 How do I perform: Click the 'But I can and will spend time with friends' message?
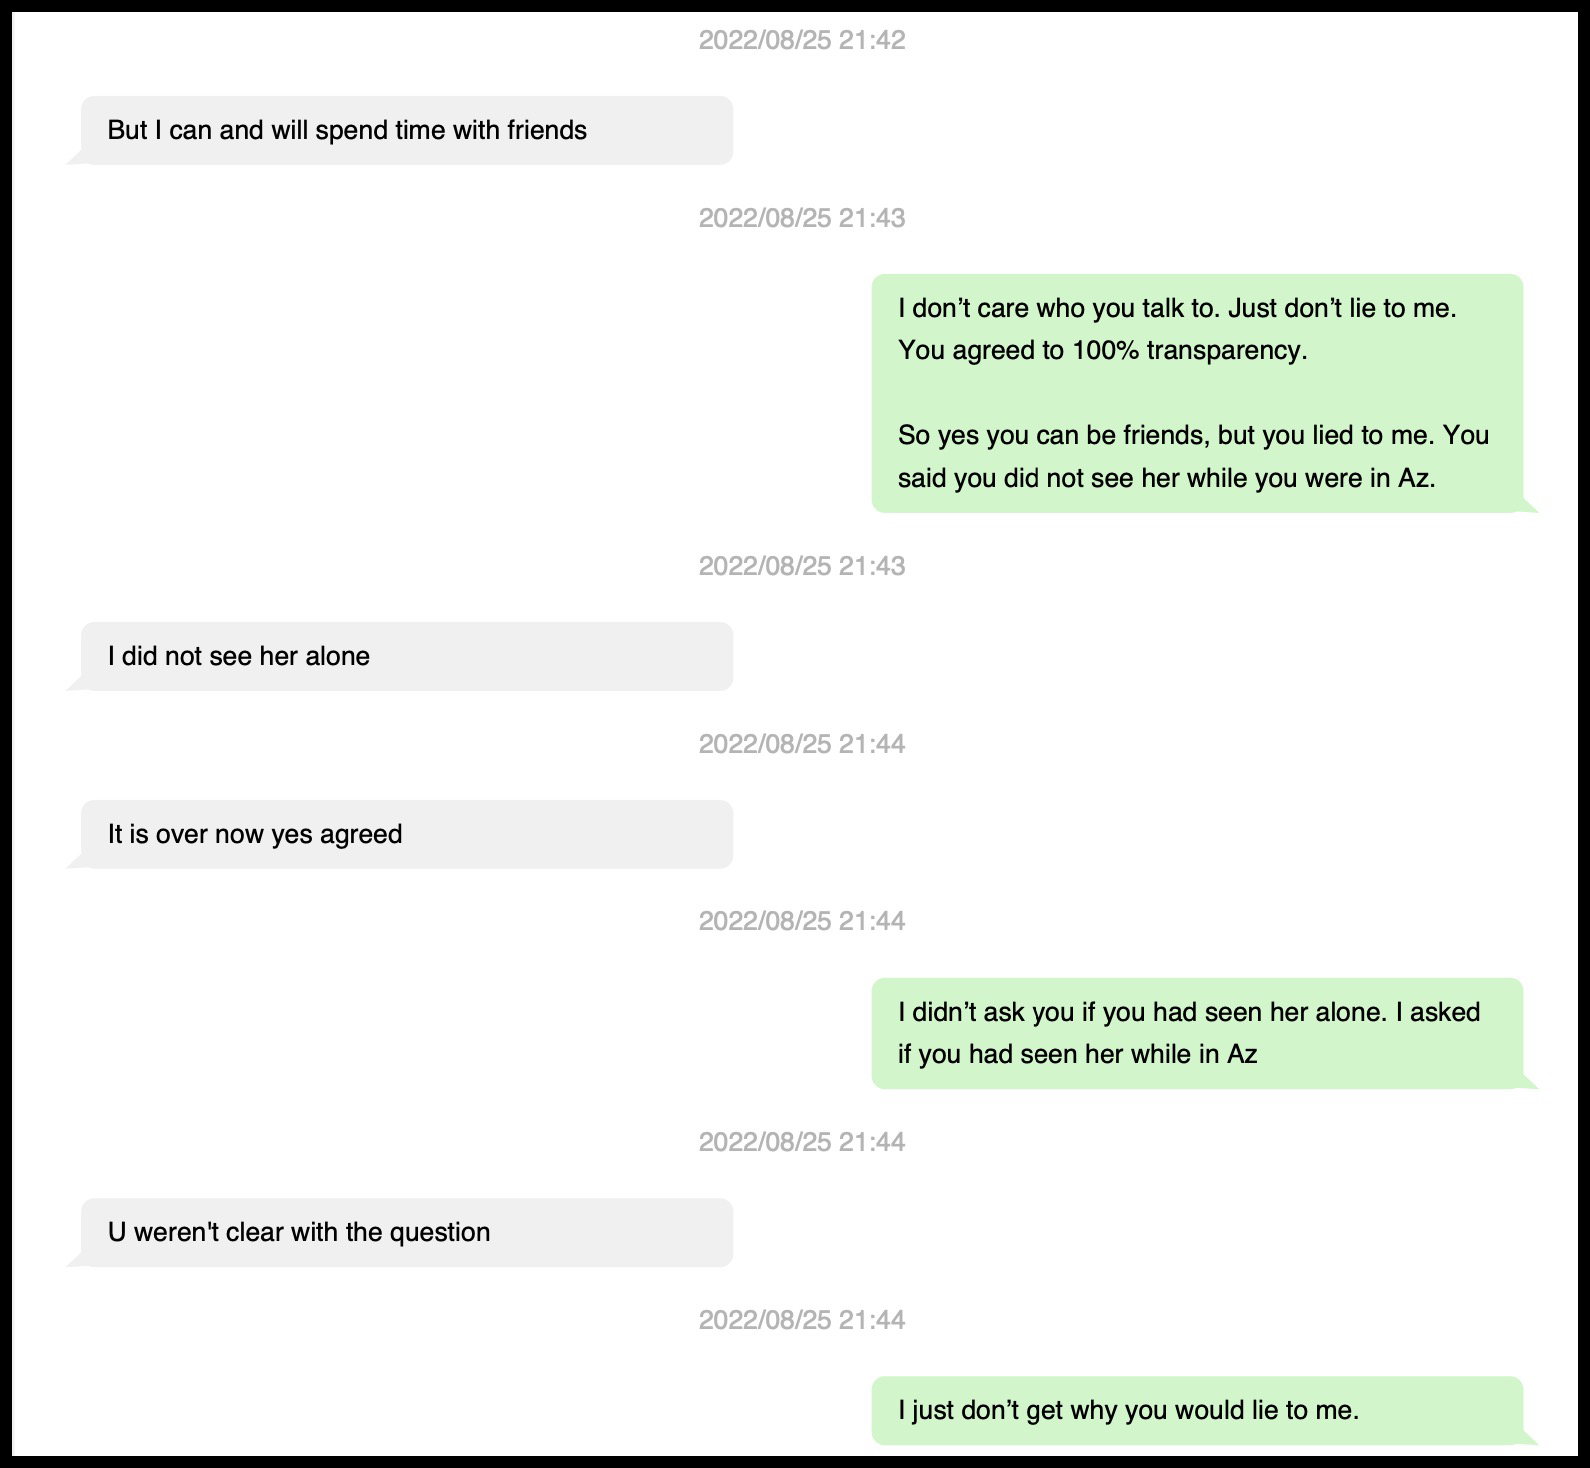(405, 131)
